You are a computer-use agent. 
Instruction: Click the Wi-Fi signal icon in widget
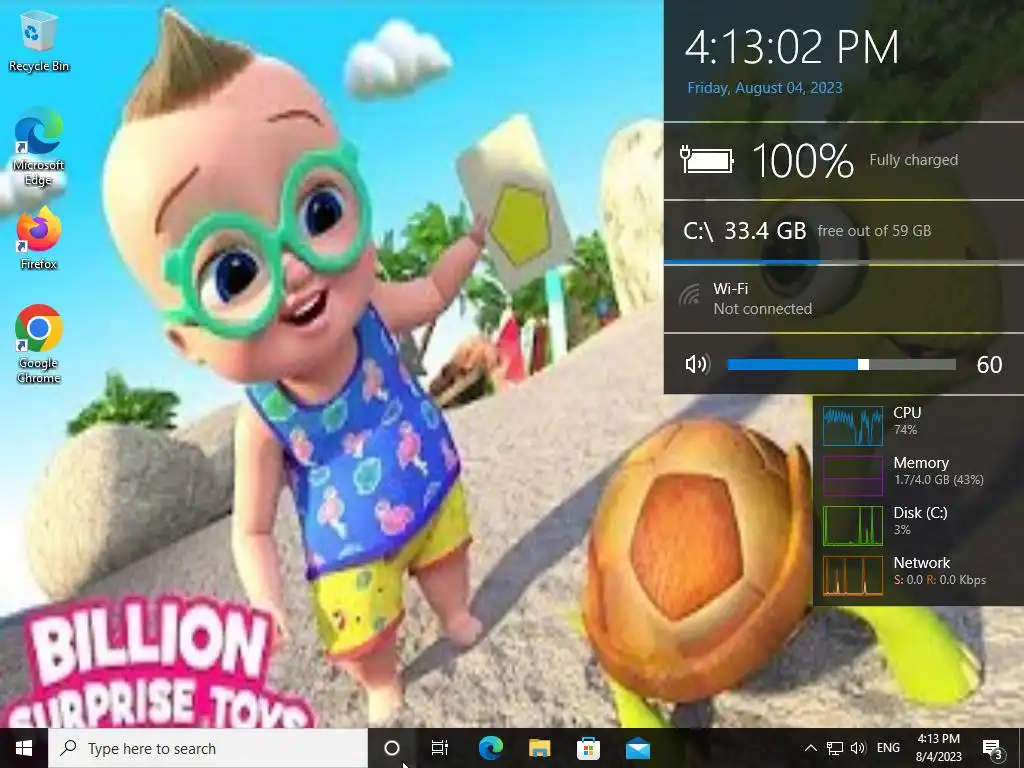[690, 296]
